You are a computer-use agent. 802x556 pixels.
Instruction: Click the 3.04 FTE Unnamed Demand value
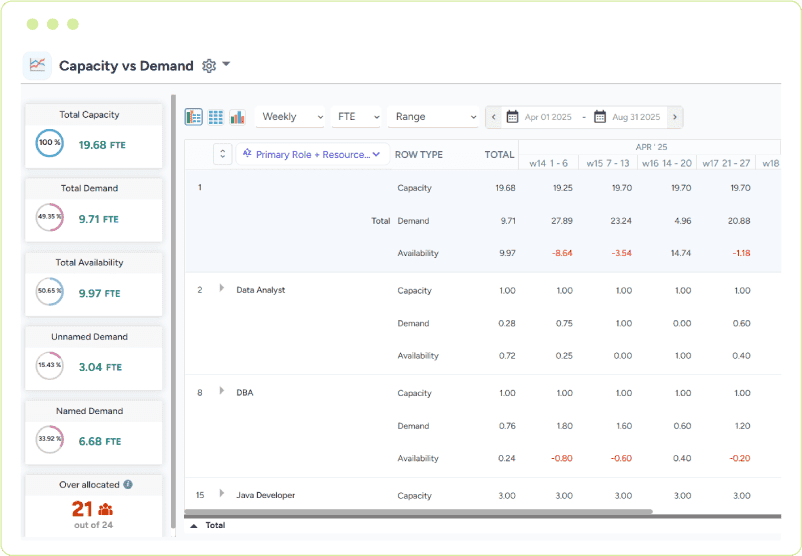100,367
